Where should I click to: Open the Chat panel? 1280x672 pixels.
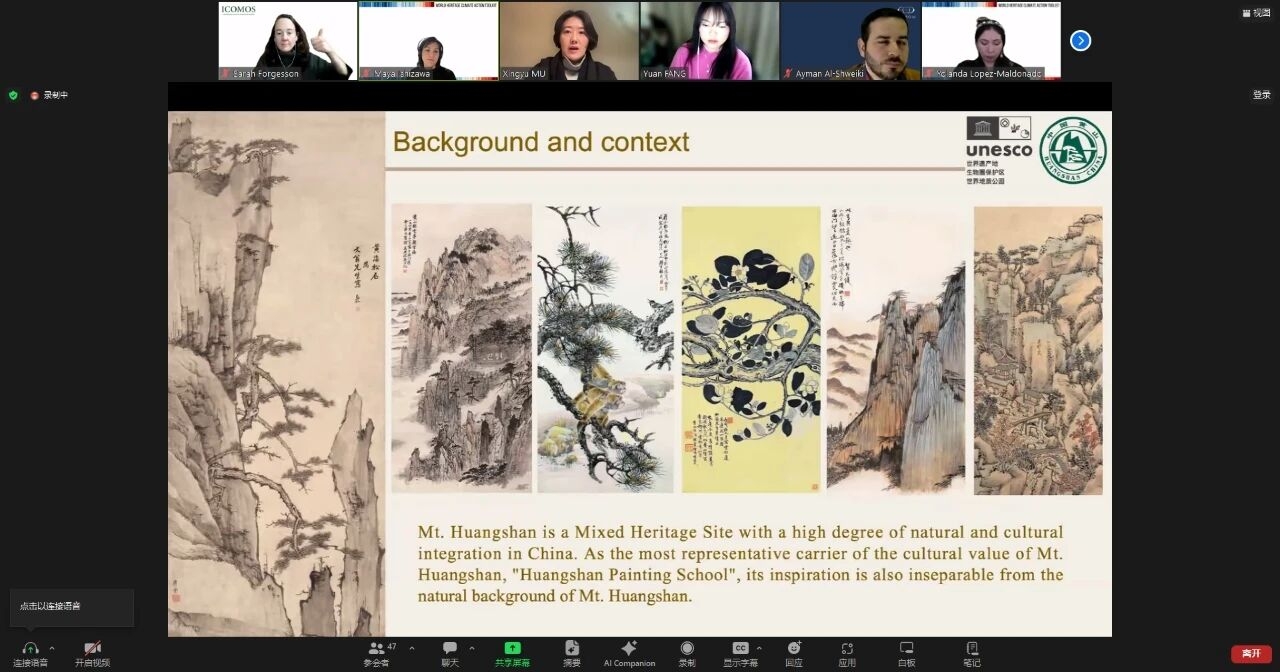click(x=450, y=649)
